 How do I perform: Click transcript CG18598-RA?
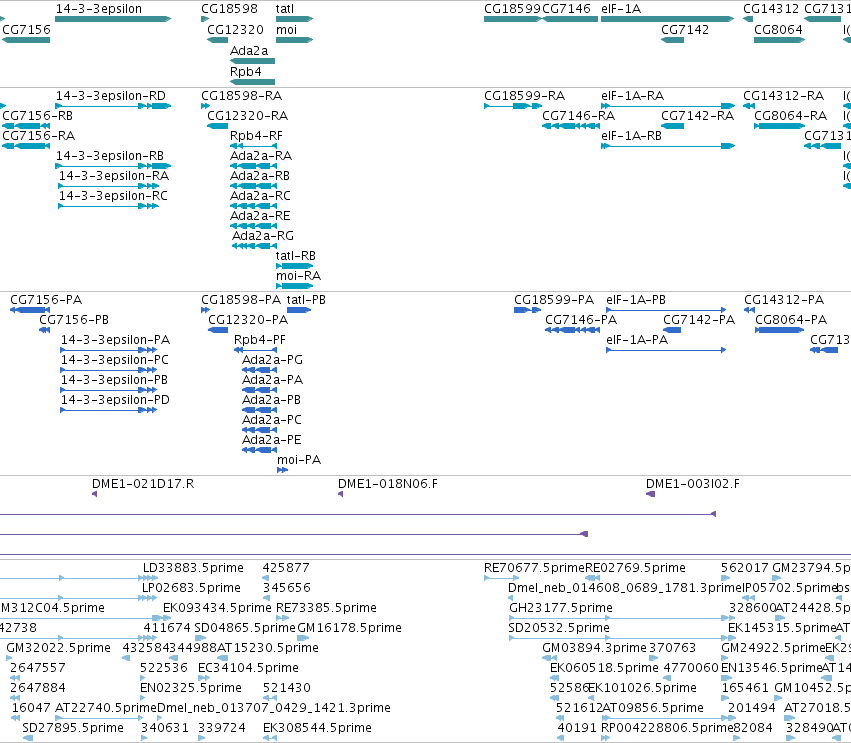tap(205, 106)
